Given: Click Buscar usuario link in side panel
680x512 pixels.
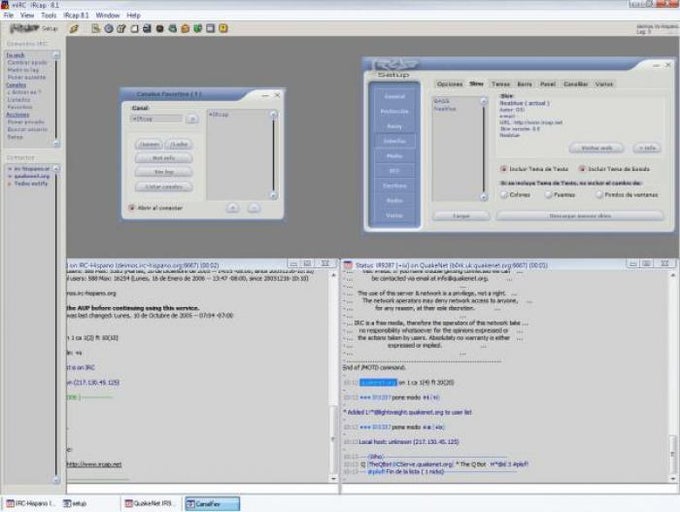Looking at the screenshot, I should tap(27, 129).
